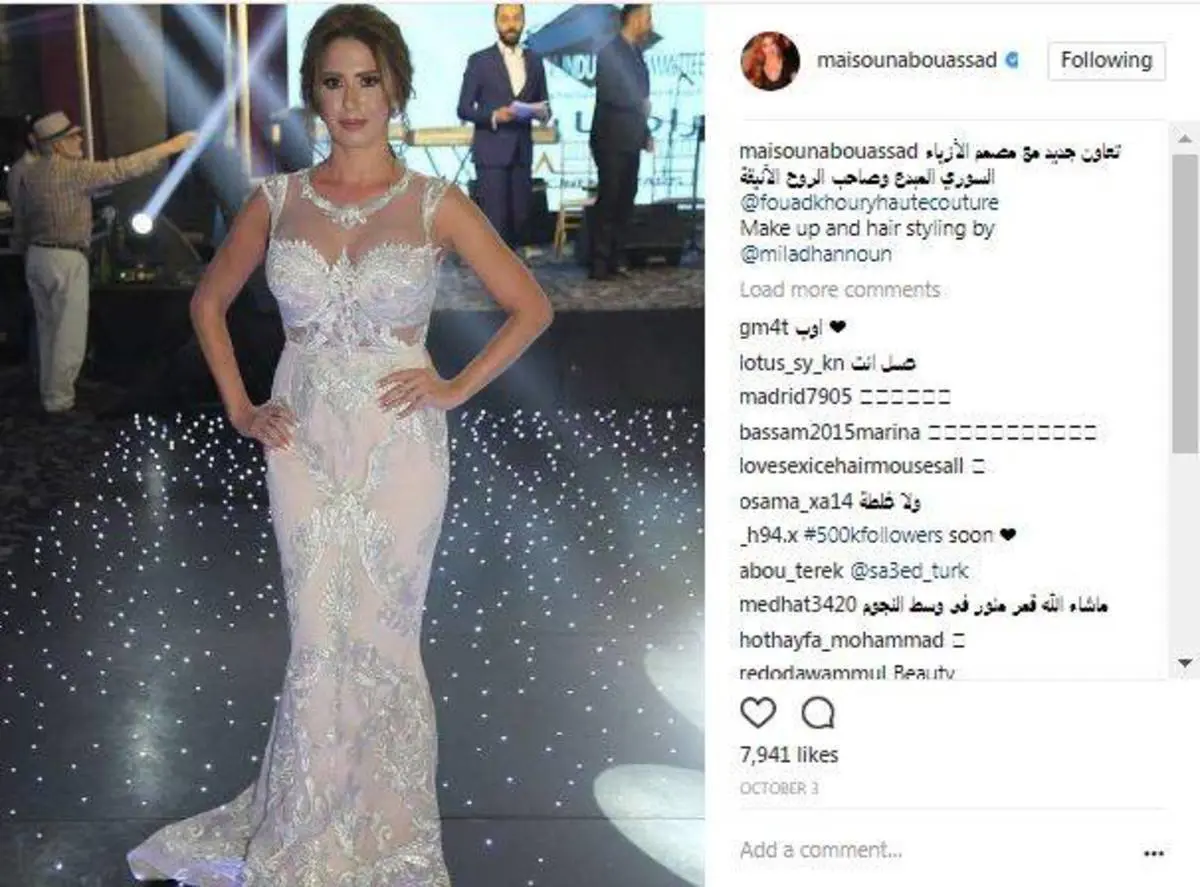1200x887 pixels.
Task: Like the post with the heart icon
Action: [759, 712]
